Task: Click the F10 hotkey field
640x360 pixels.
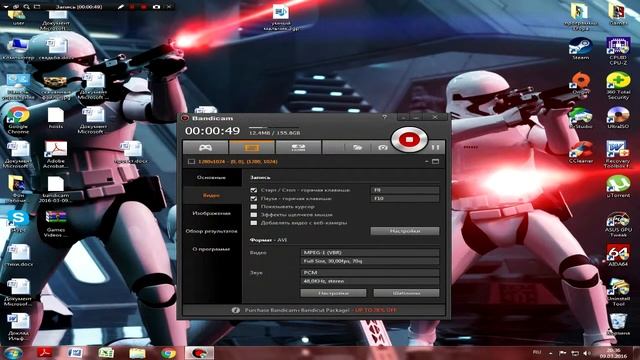Action: click(x=405, y=198)
